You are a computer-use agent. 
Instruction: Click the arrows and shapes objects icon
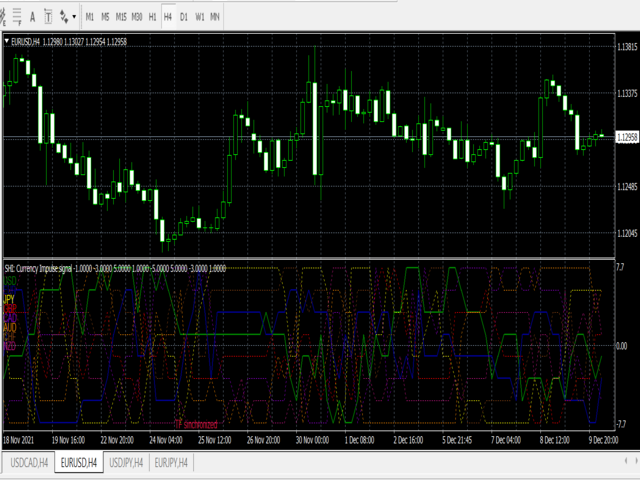(64, 17)
